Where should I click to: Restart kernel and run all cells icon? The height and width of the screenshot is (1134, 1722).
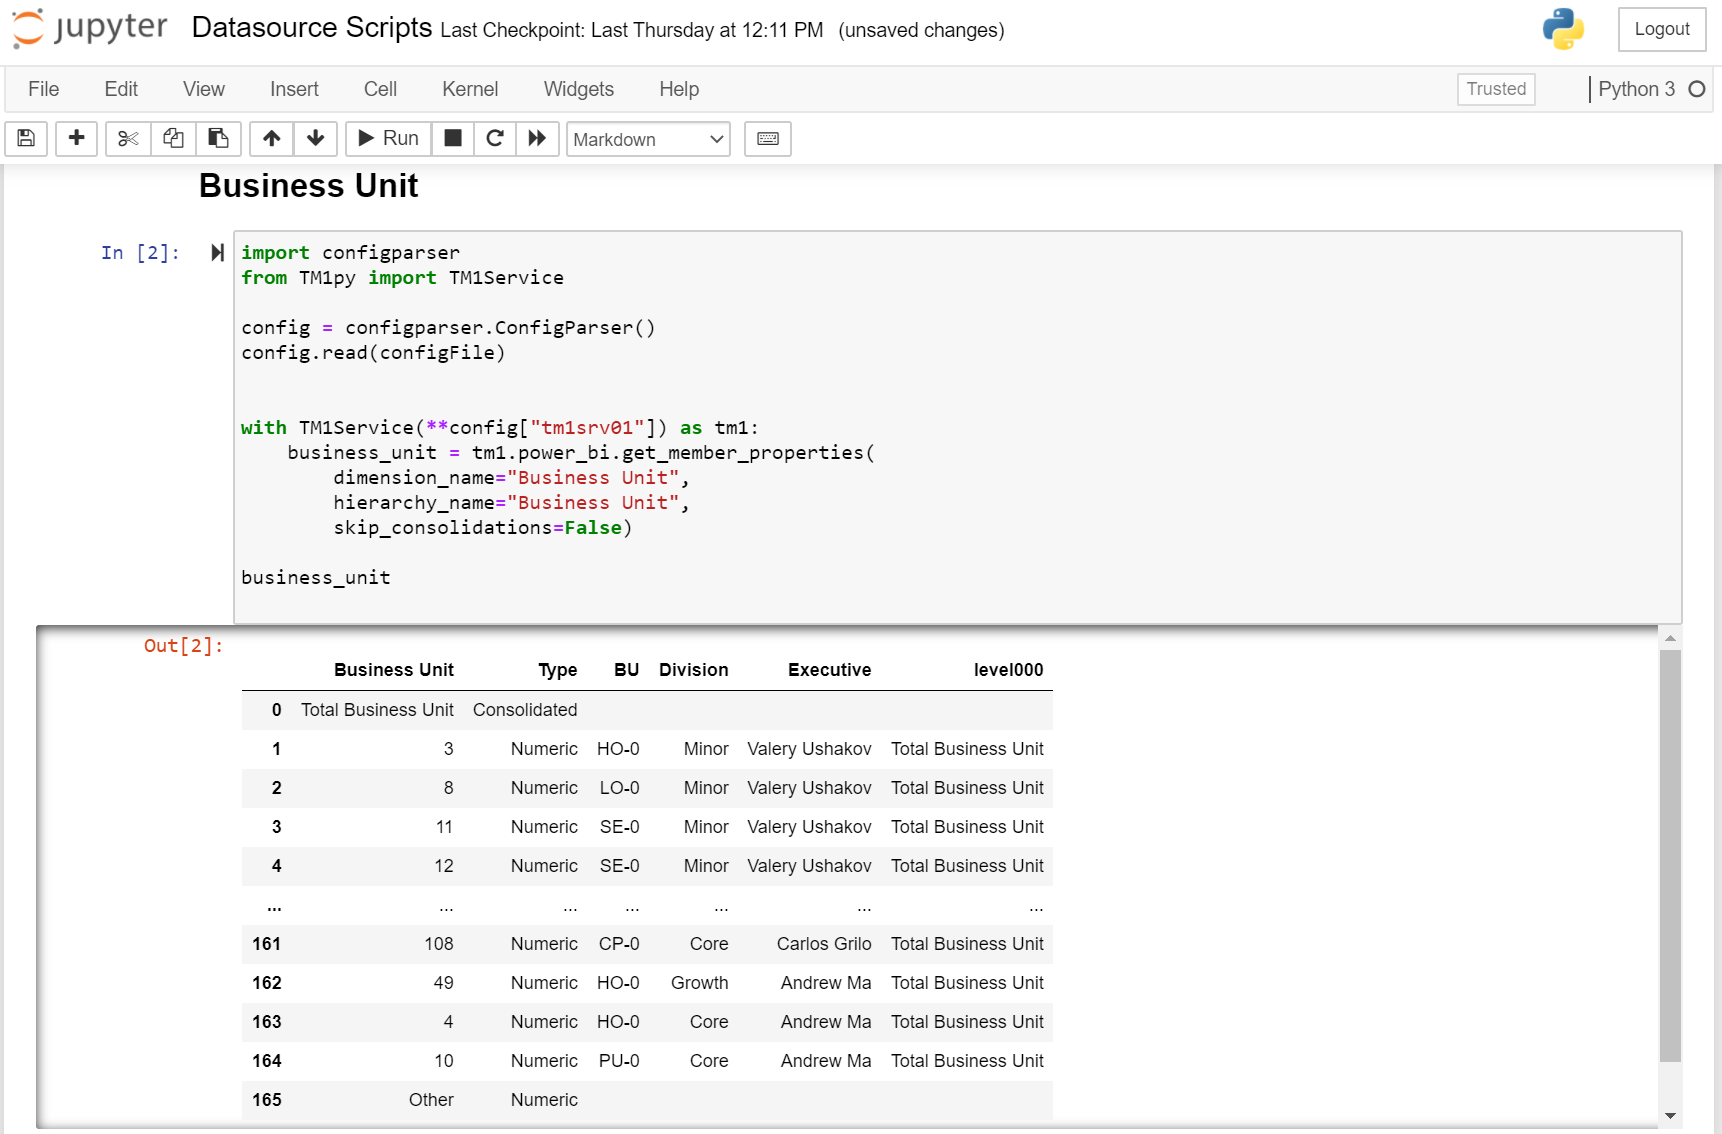pos(537,139)
